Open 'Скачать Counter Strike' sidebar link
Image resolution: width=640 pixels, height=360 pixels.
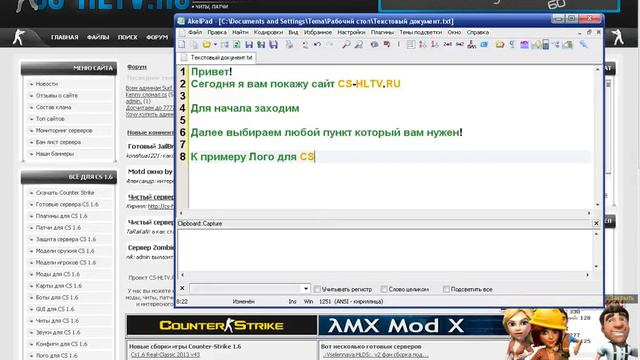click(64, 193)
